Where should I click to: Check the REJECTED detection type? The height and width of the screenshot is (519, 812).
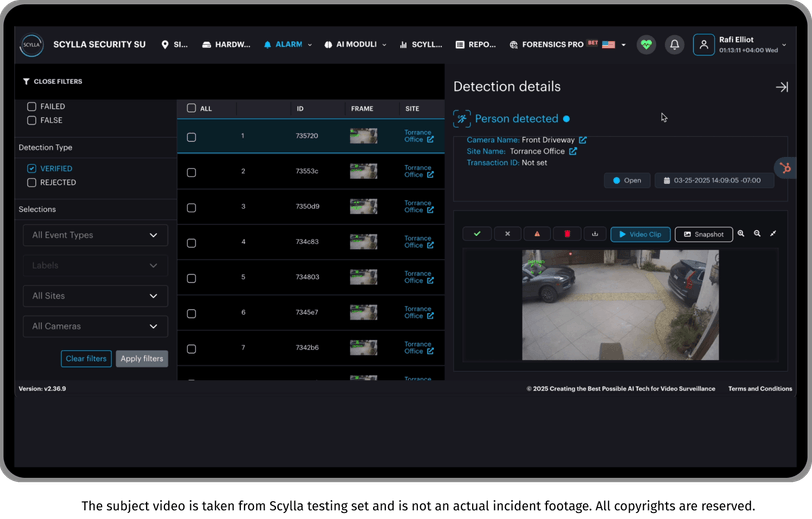pos(32,182)
